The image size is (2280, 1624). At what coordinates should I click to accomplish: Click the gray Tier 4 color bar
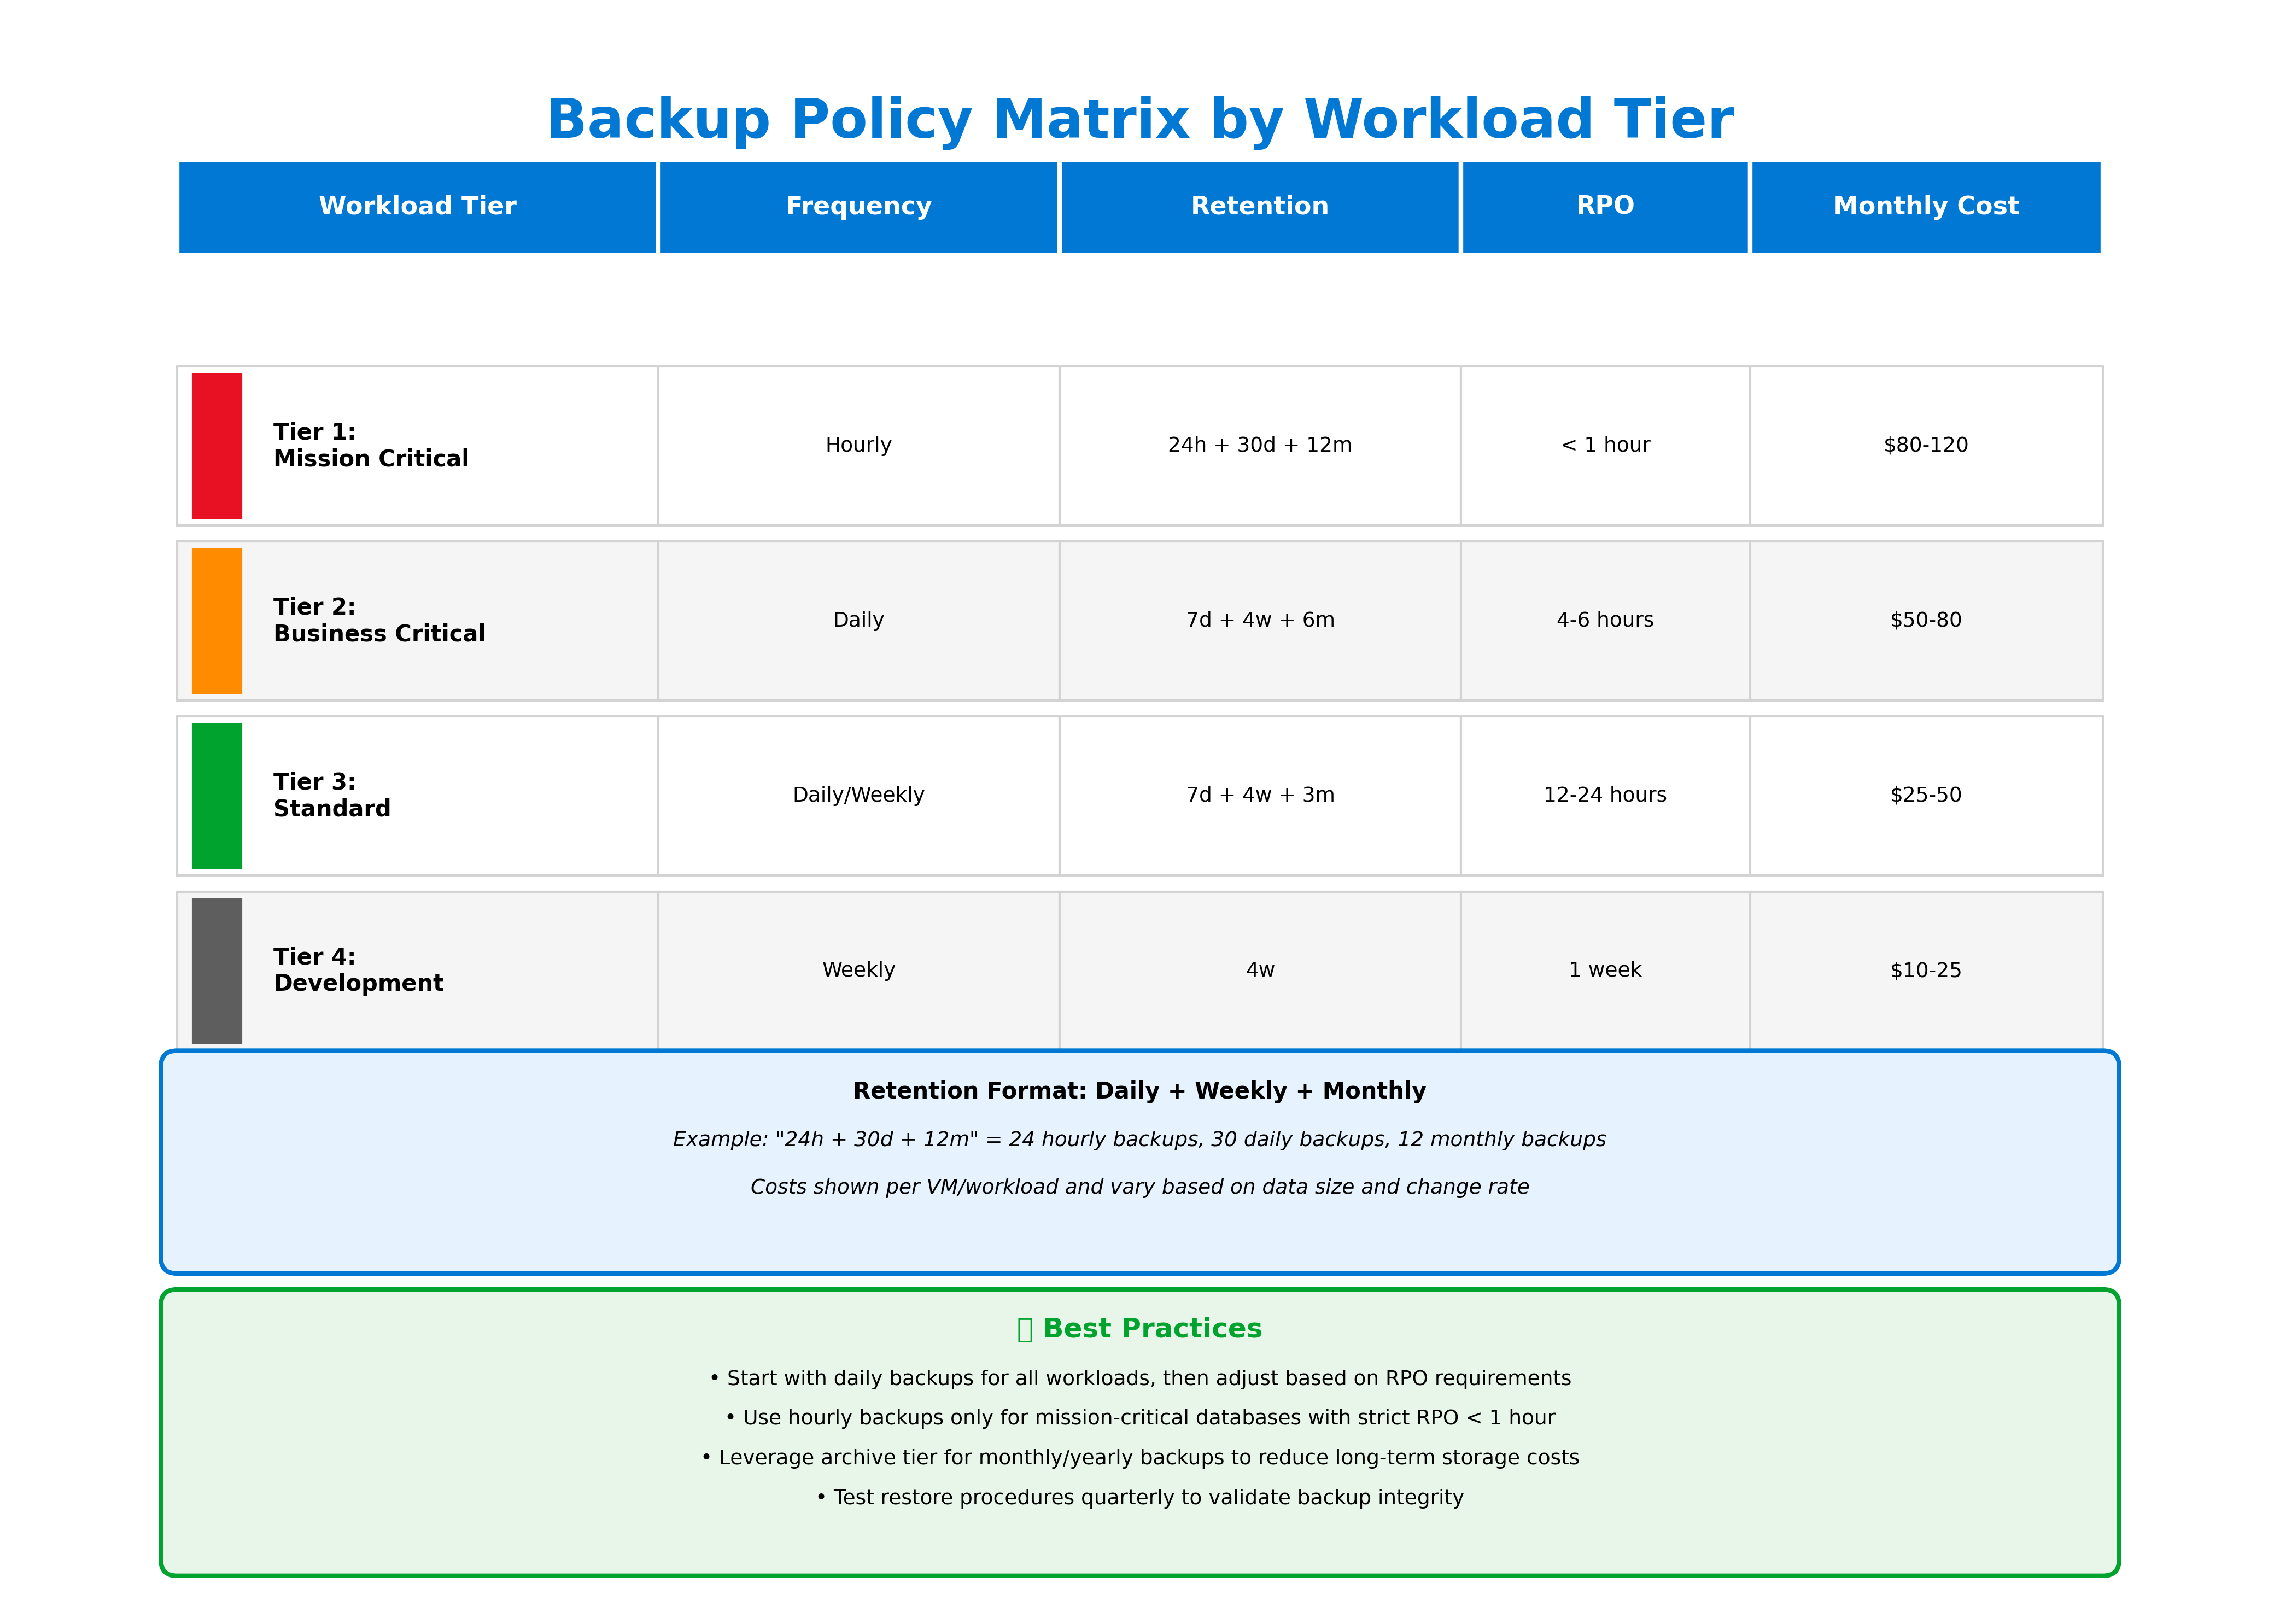click(x=216, y=971)
